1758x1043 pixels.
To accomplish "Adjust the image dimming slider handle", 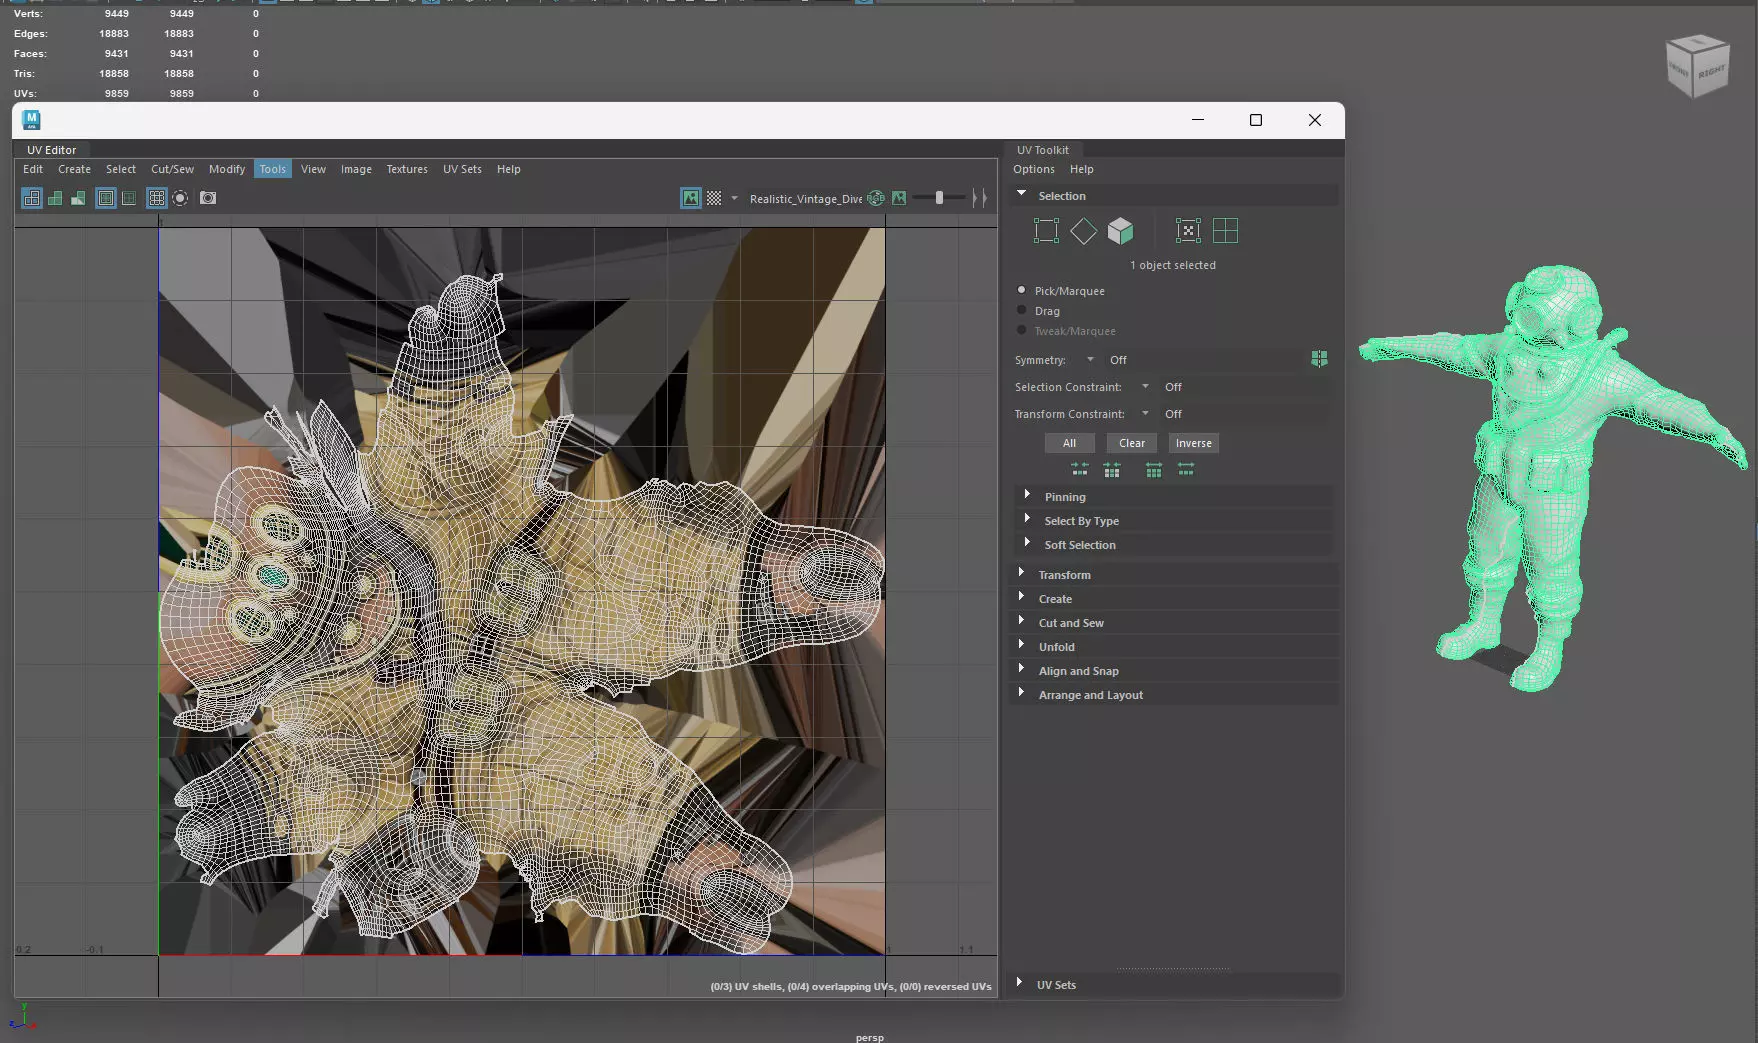I will [939, 198].
